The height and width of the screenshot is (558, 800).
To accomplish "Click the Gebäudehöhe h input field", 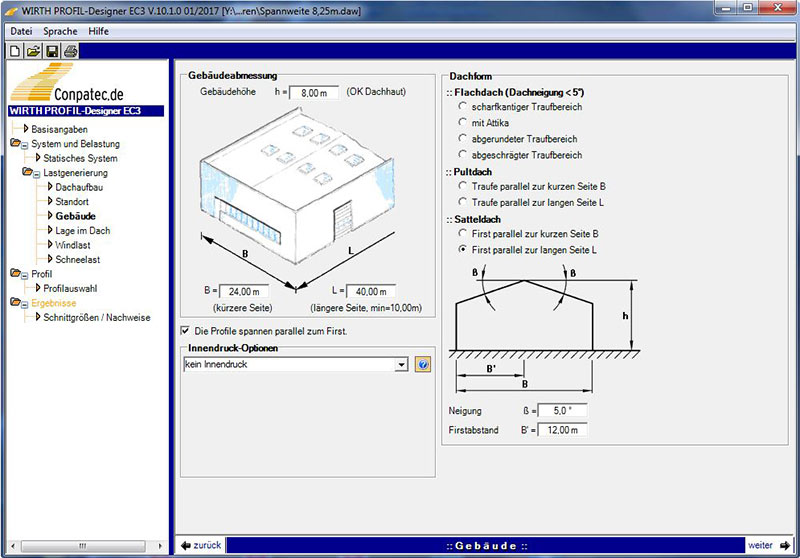I will (315, 92).
